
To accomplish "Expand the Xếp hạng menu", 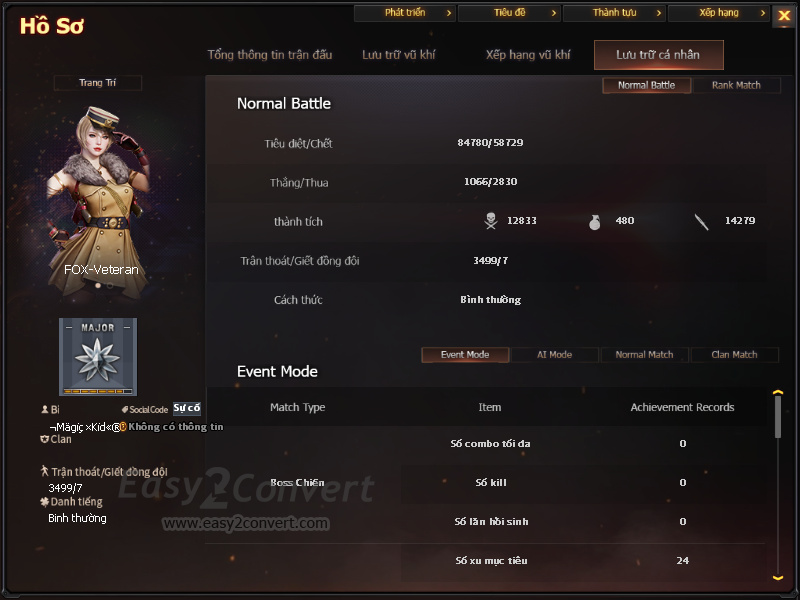I will tap(719, 13).
